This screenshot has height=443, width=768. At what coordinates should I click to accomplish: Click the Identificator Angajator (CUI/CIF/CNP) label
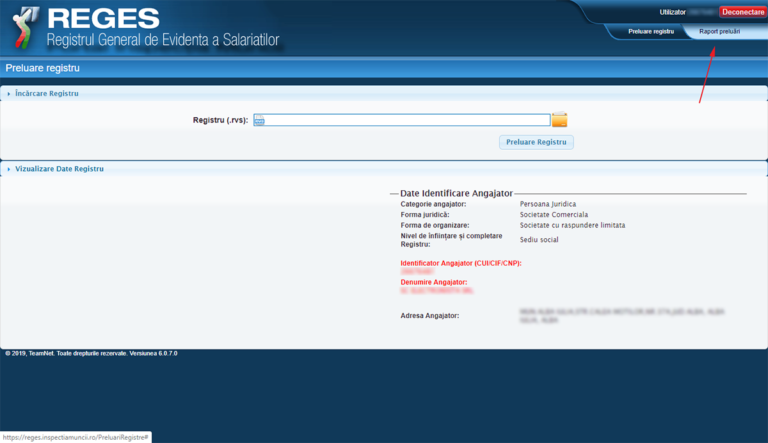(x=461, y=263)
